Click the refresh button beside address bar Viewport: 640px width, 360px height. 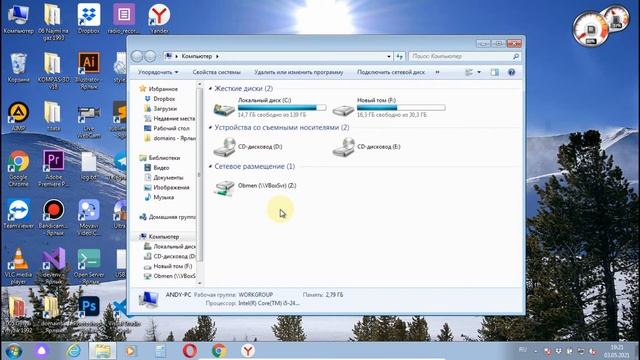tap(400, 56)
